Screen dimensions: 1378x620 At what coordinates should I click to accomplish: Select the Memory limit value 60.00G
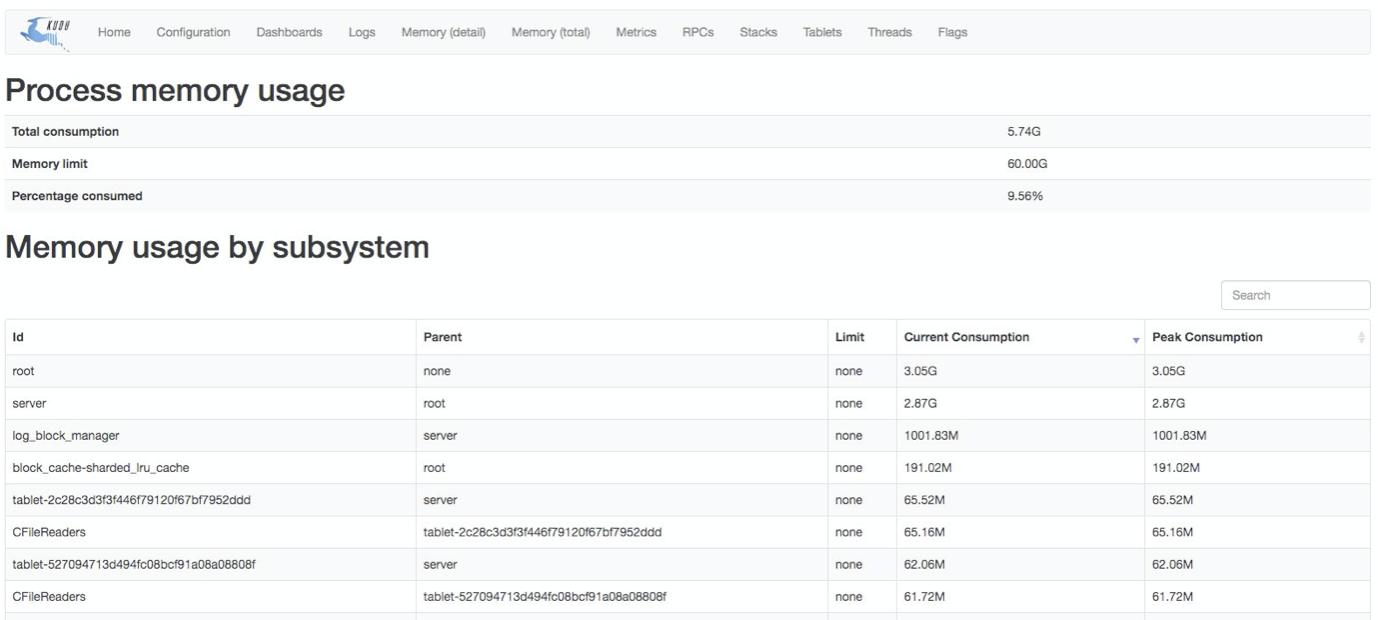[x=1027, y=164]
